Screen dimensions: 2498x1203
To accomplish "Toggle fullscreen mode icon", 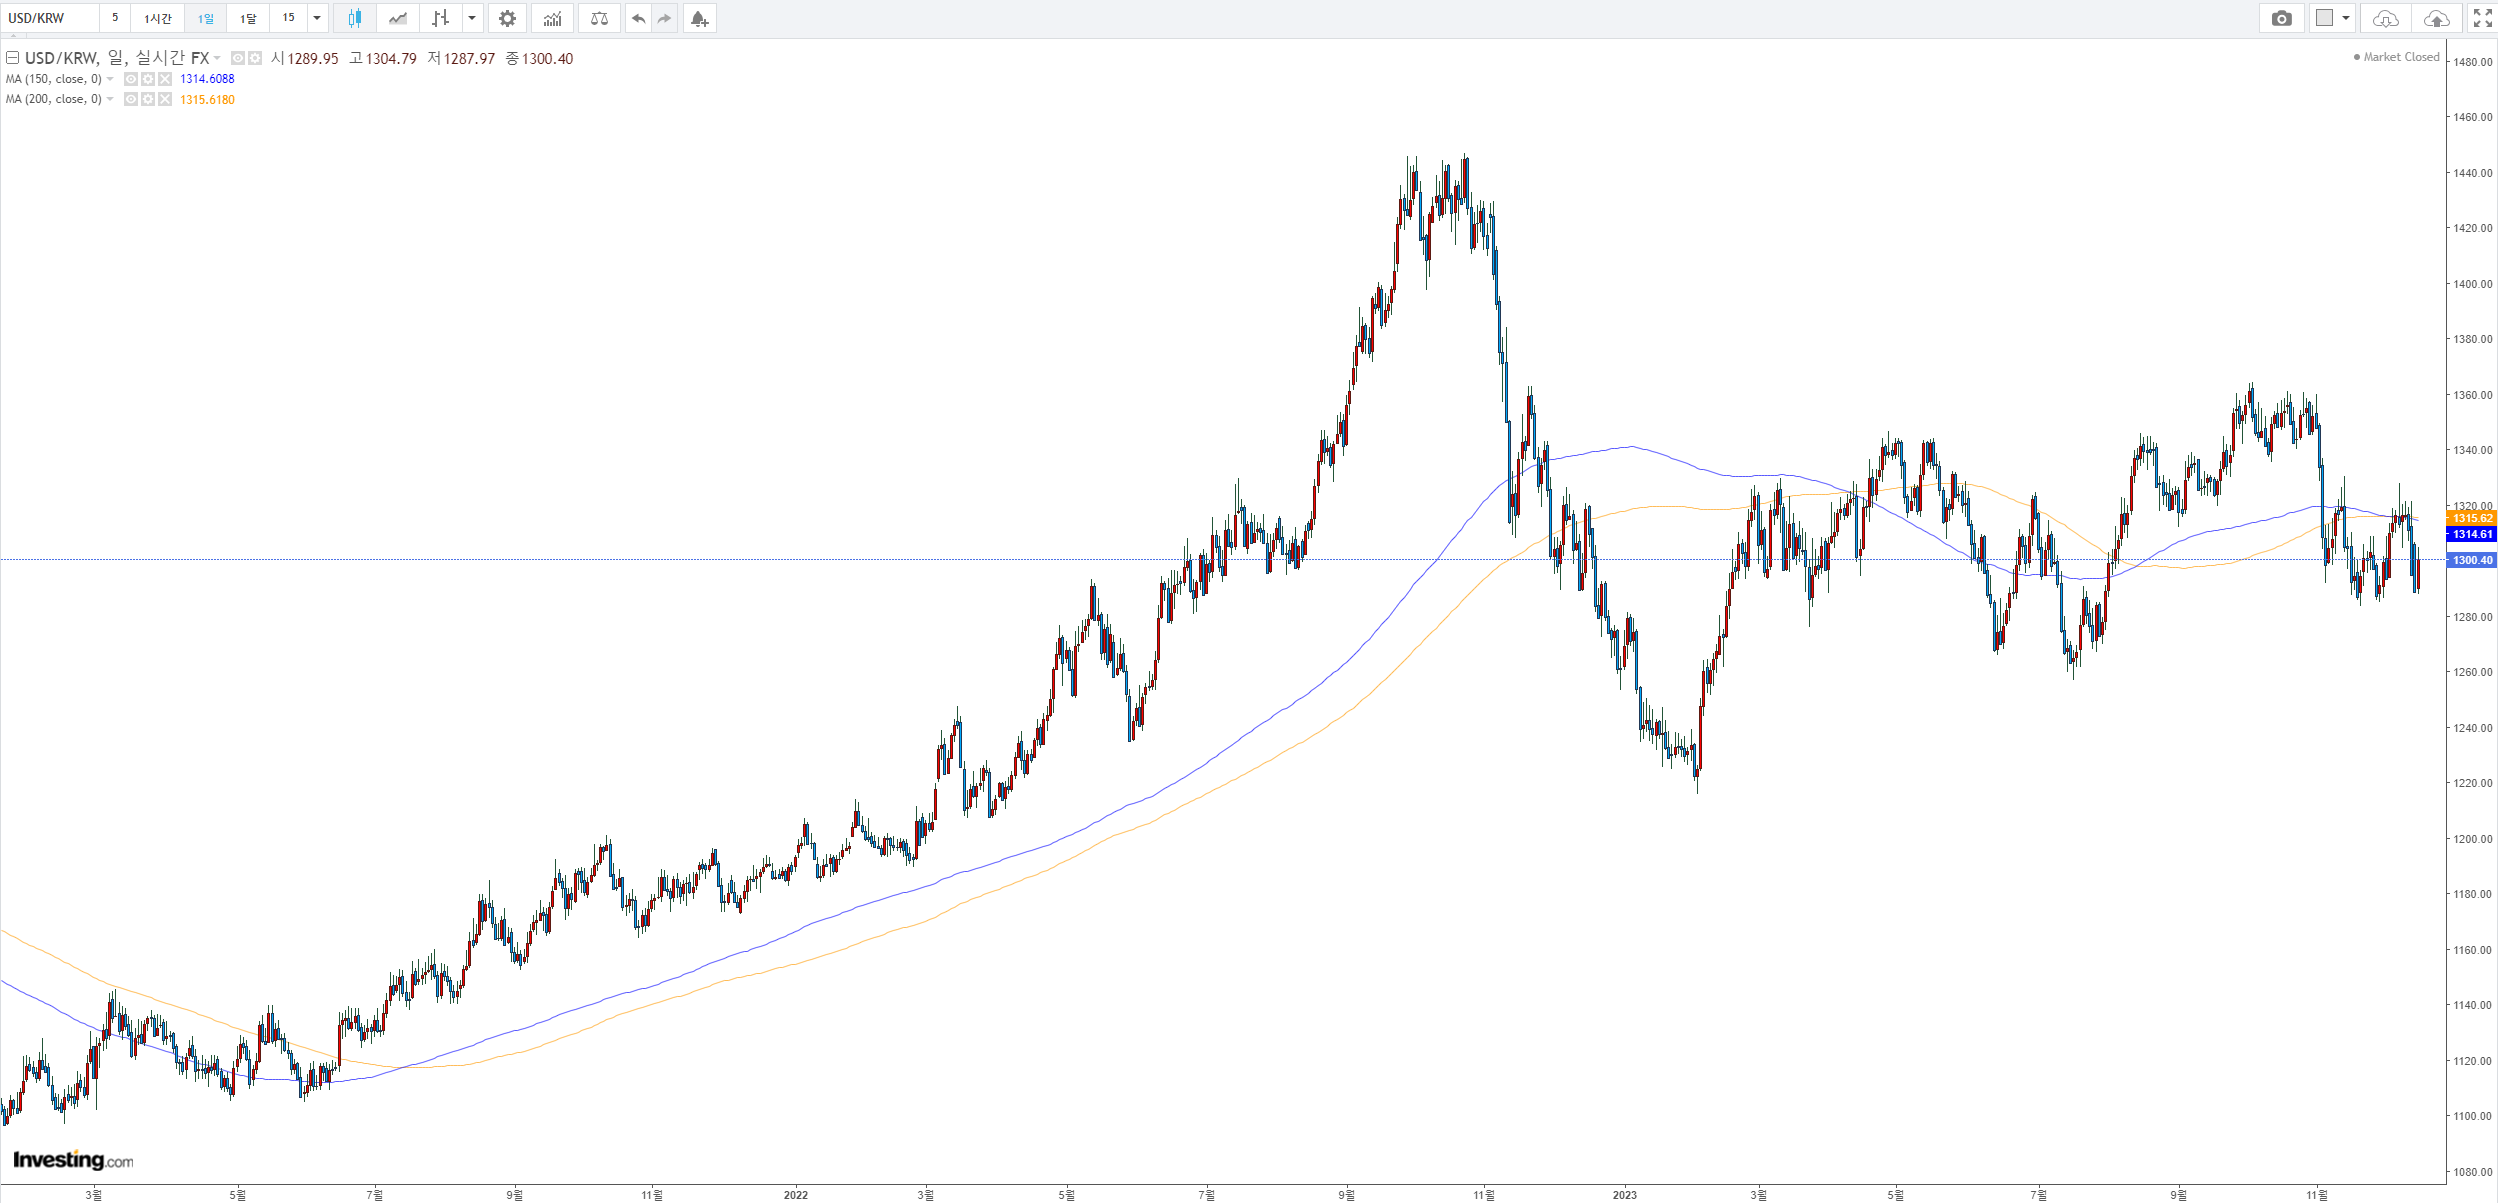I will 2482,18.
